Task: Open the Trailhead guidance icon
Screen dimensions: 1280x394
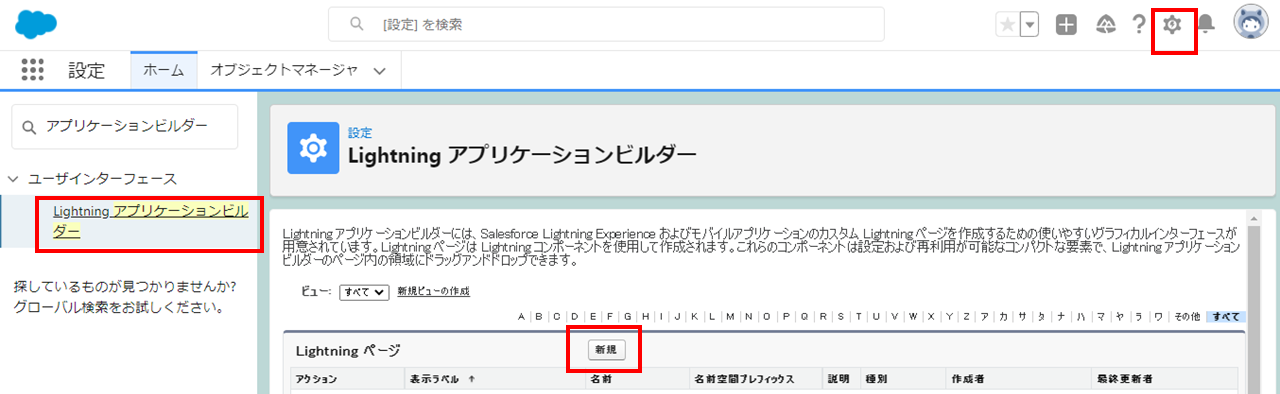Action: click(x=1106, y=24)
